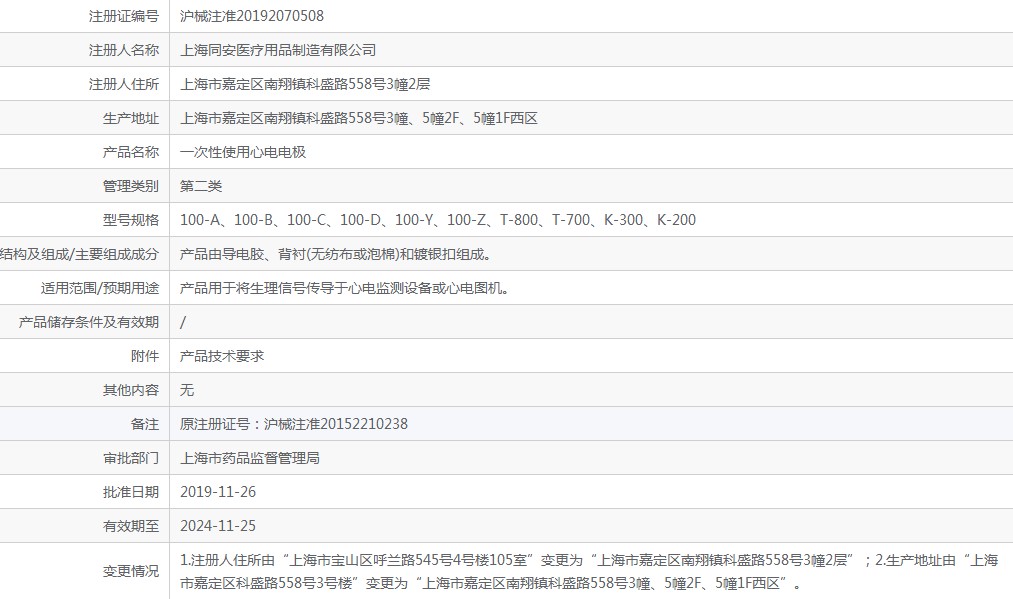Click the label 变更情况
Screen dimensions: 1013x599
coord(131,571)
